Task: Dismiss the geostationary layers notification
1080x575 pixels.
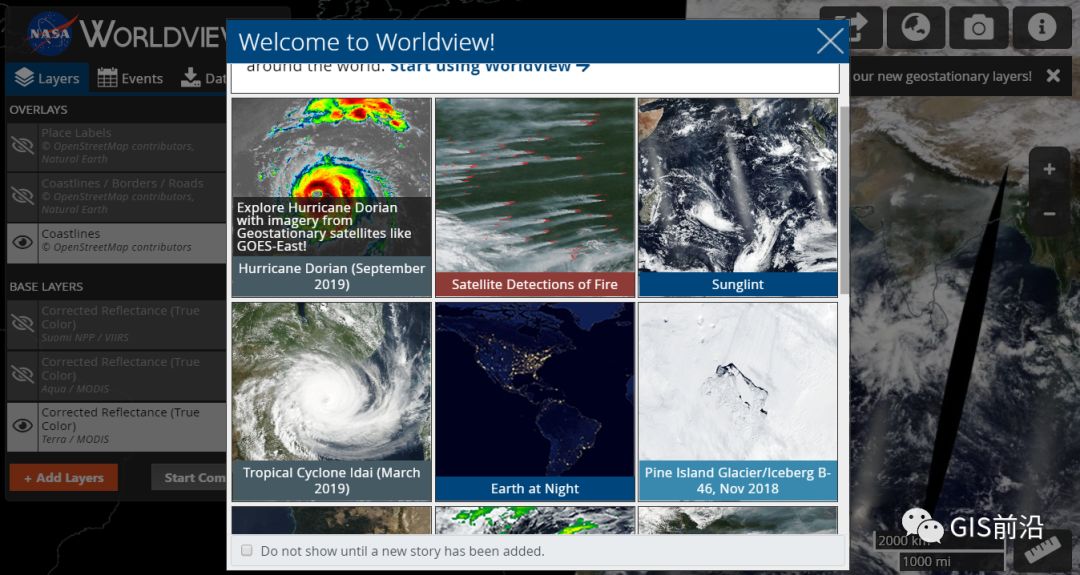Action: (x=1052, y=76)
